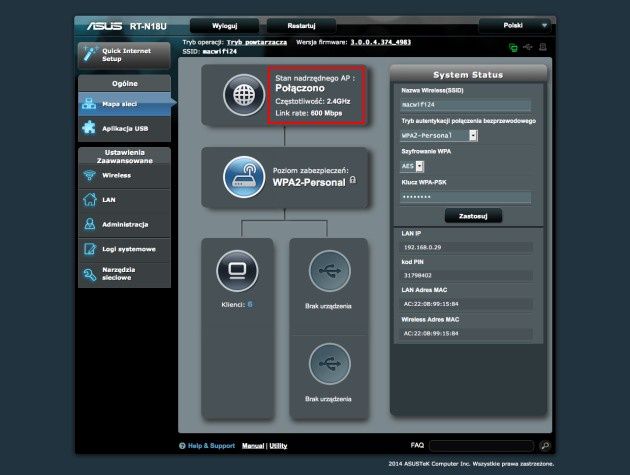Click the Restartuj button
This screenshot has height=475, width=630.
click(x=301, y=26)
